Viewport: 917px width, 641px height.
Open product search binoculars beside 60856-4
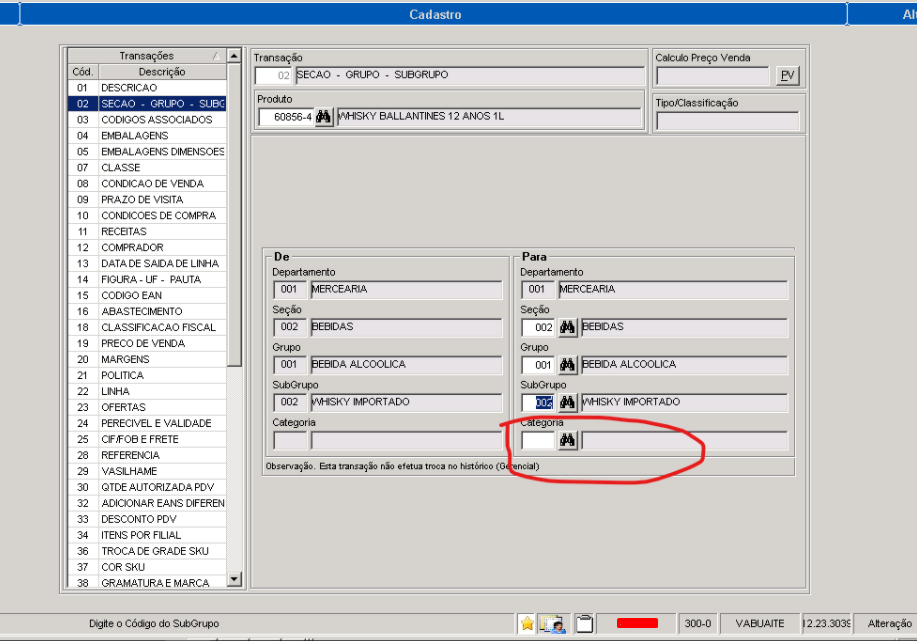tap(323, 117)
